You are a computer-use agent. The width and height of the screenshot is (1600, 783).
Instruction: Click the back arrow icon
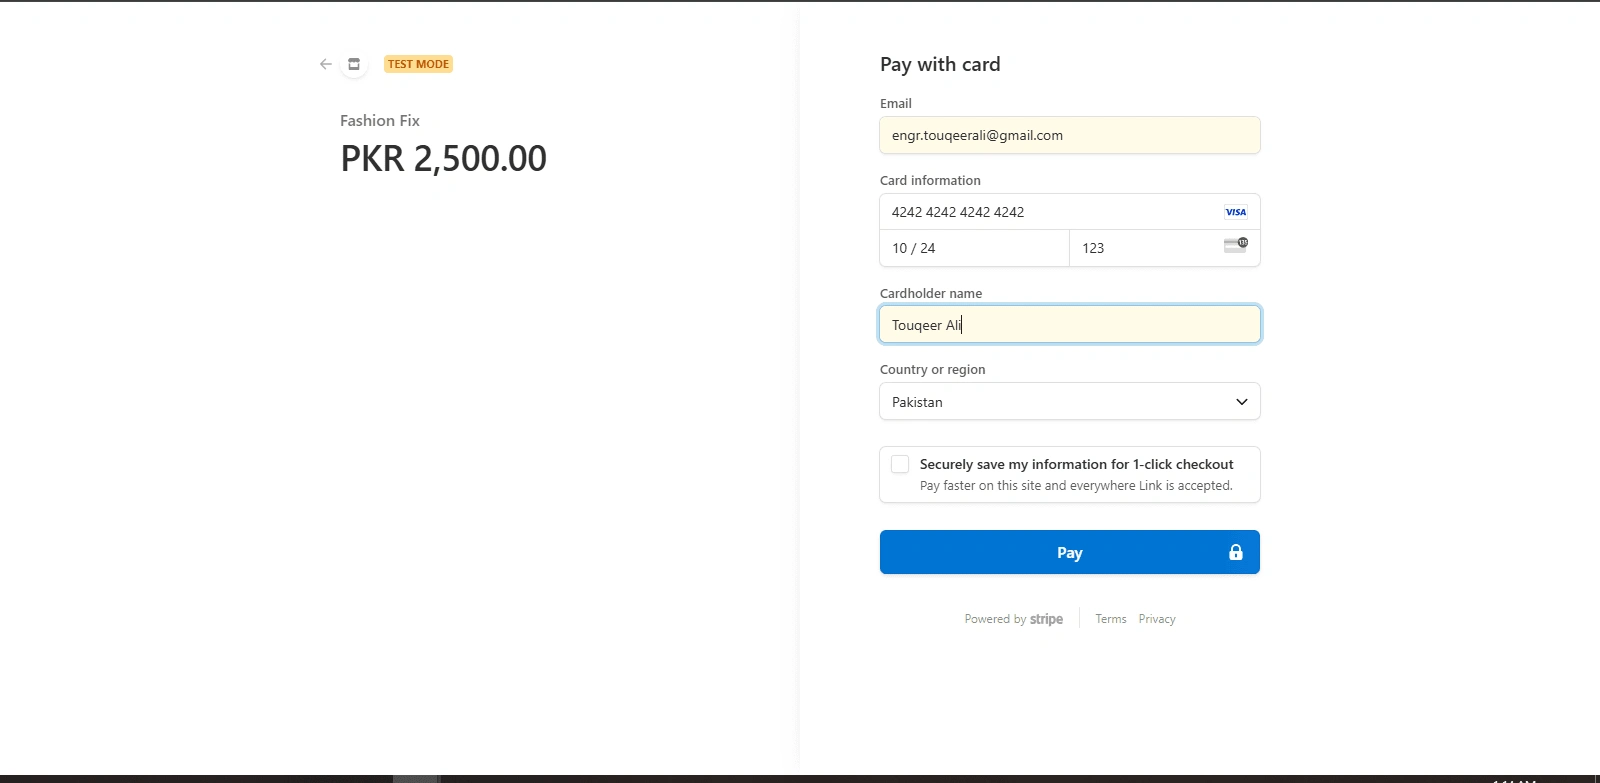pos(326,64)
